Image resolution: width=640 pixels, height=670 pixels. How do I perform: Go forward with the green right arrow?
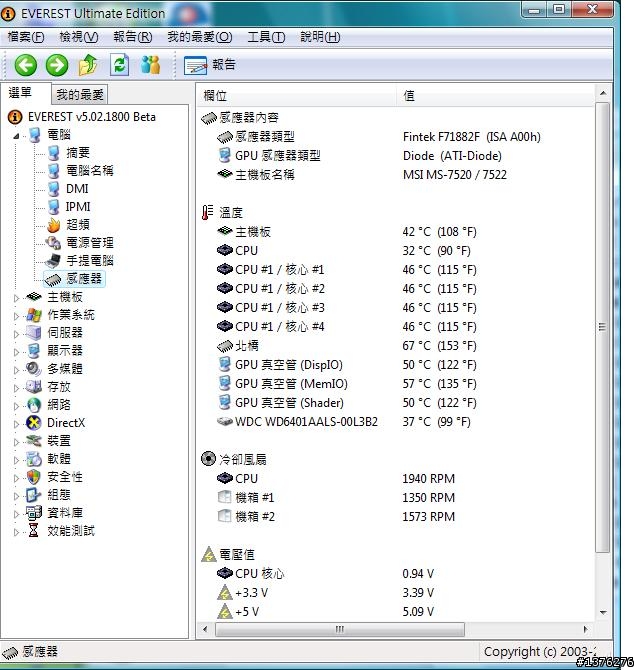57,65
